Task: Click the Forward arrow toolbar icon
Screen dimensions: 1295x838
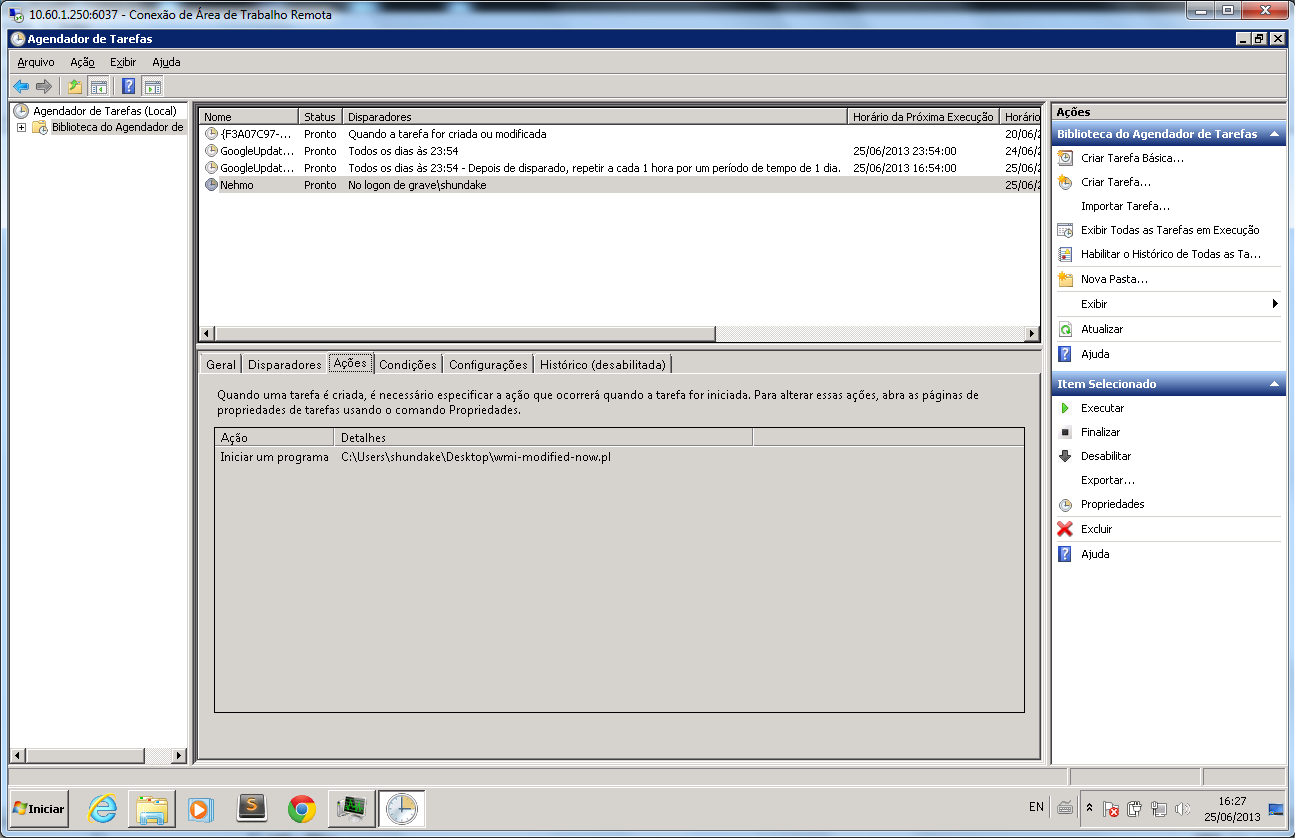Action: [43, 86]
